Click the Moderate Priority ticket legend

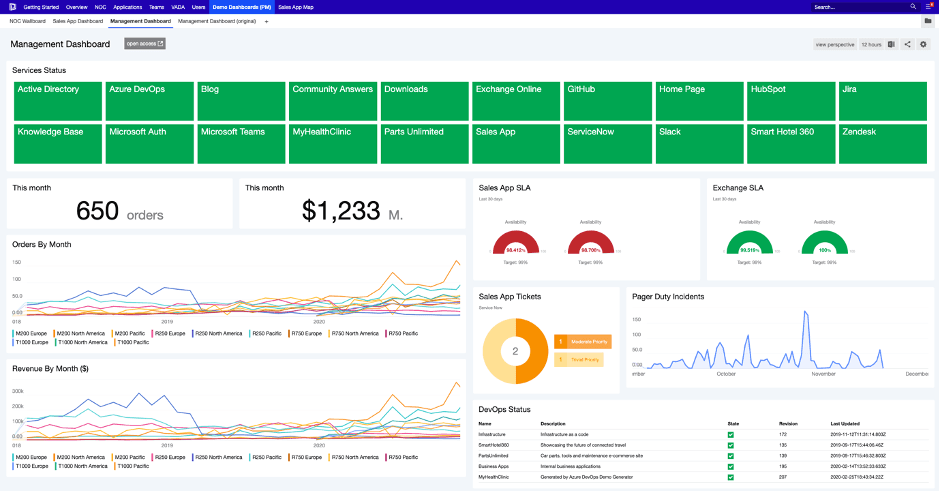tap(583, 342)
